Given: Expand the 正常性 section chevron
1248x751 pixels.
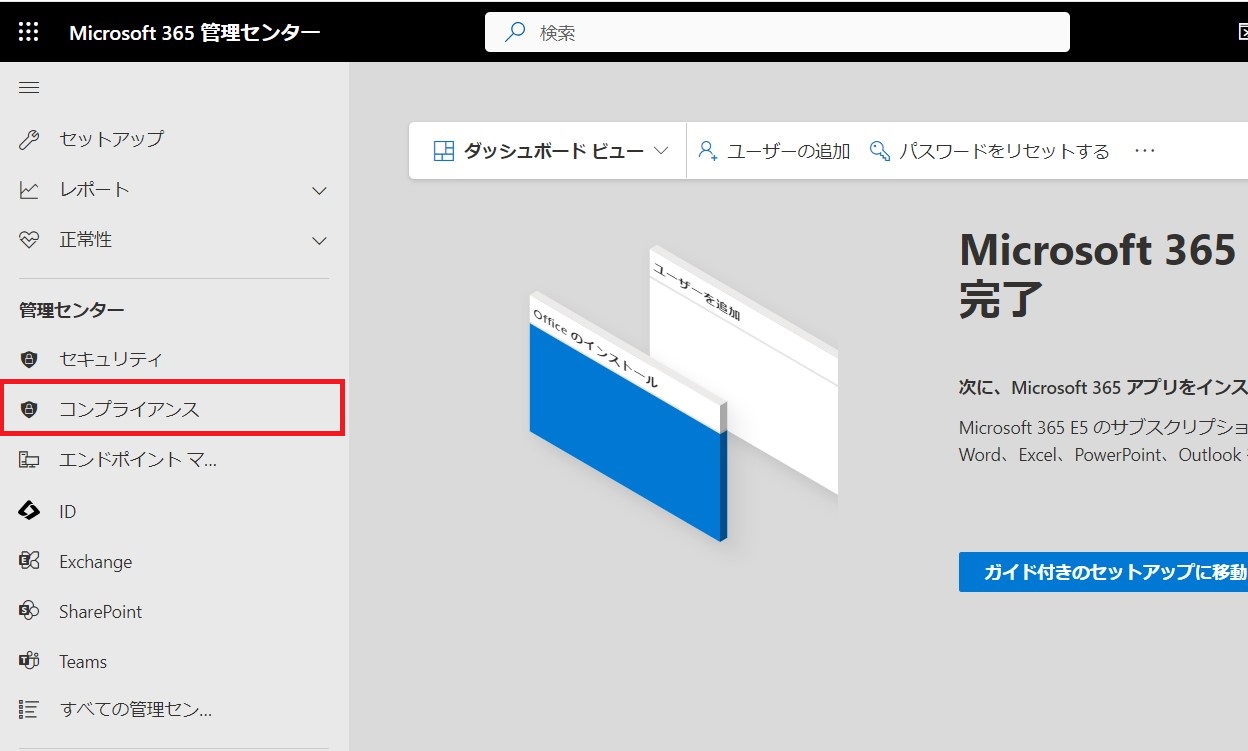Looking at the screenshot, I should pos(319,240).
